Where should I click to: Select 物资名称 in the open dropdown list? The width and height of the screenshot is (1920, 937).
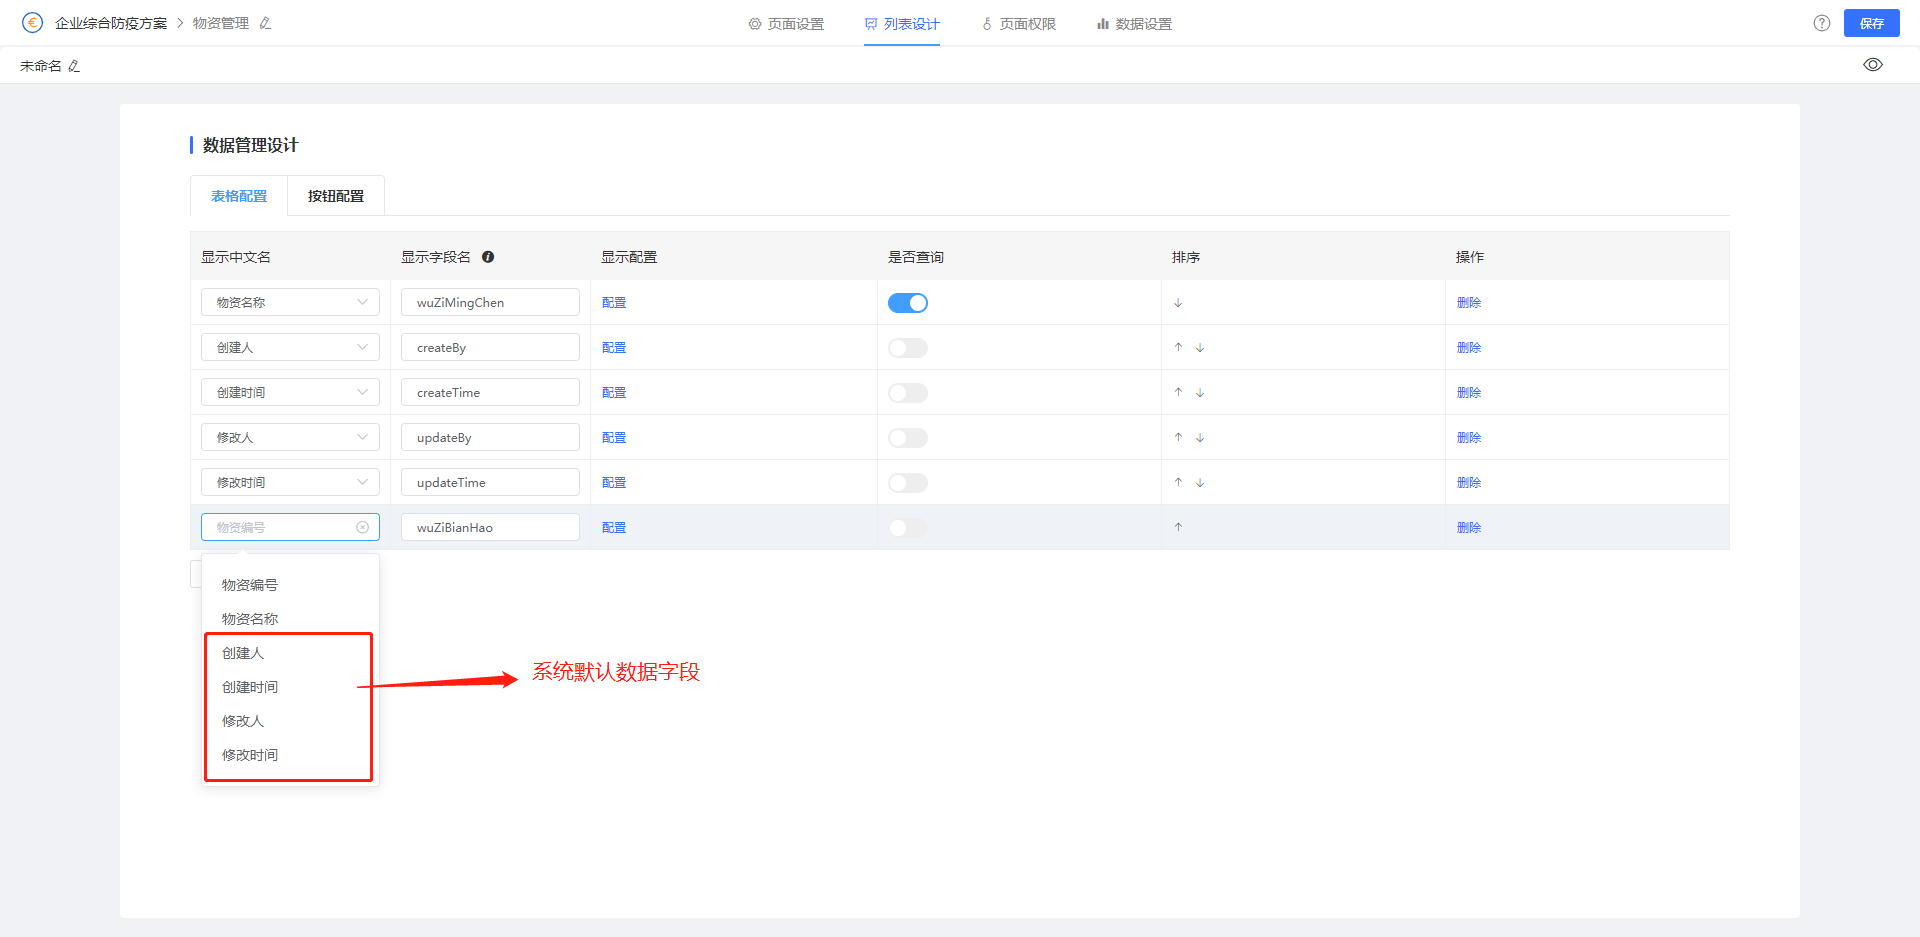[250, 618]
